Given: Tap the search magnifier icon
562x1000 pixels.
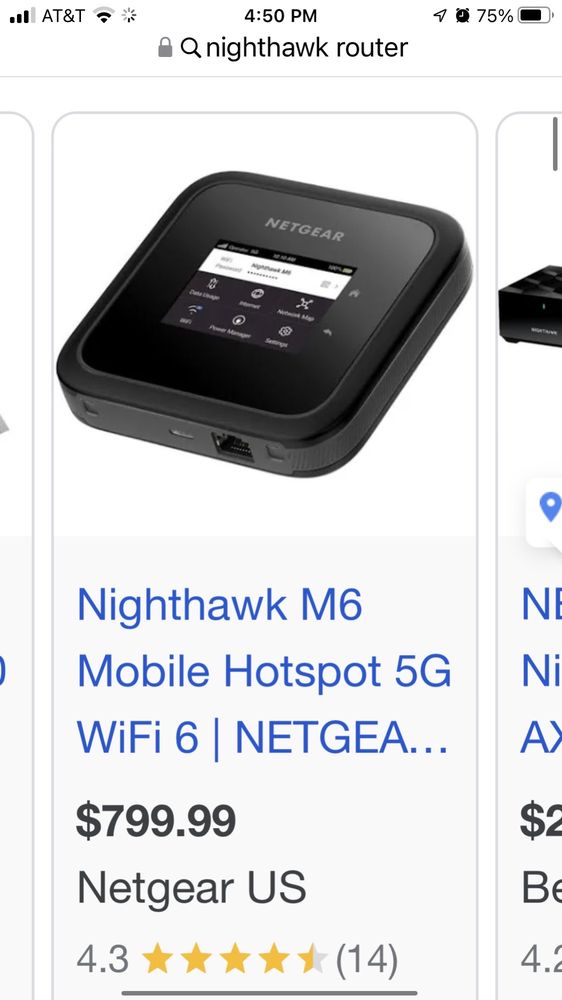Looking at the screenshot, I should coord(190,47).
